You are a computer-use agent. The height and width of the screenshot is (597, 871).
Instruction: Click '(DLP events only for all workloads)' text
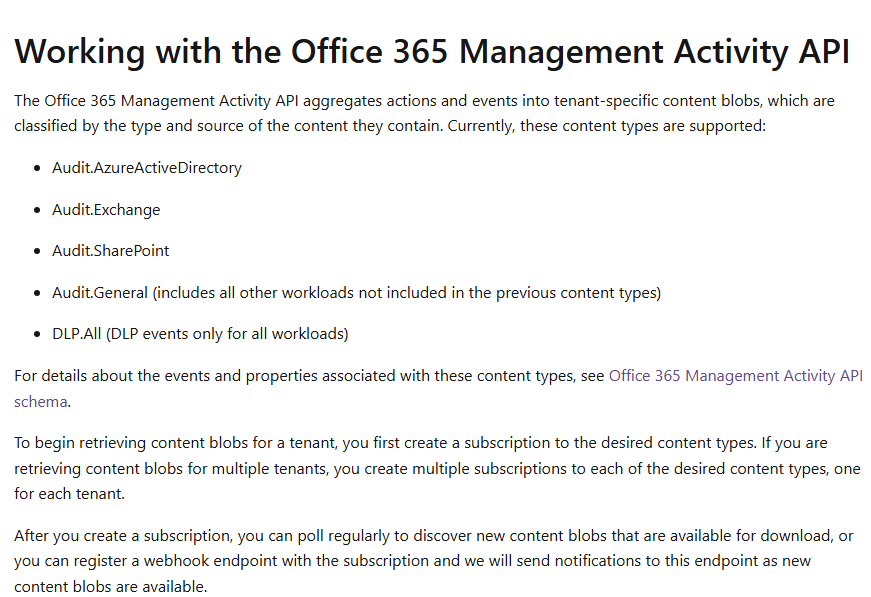point(227,334)
